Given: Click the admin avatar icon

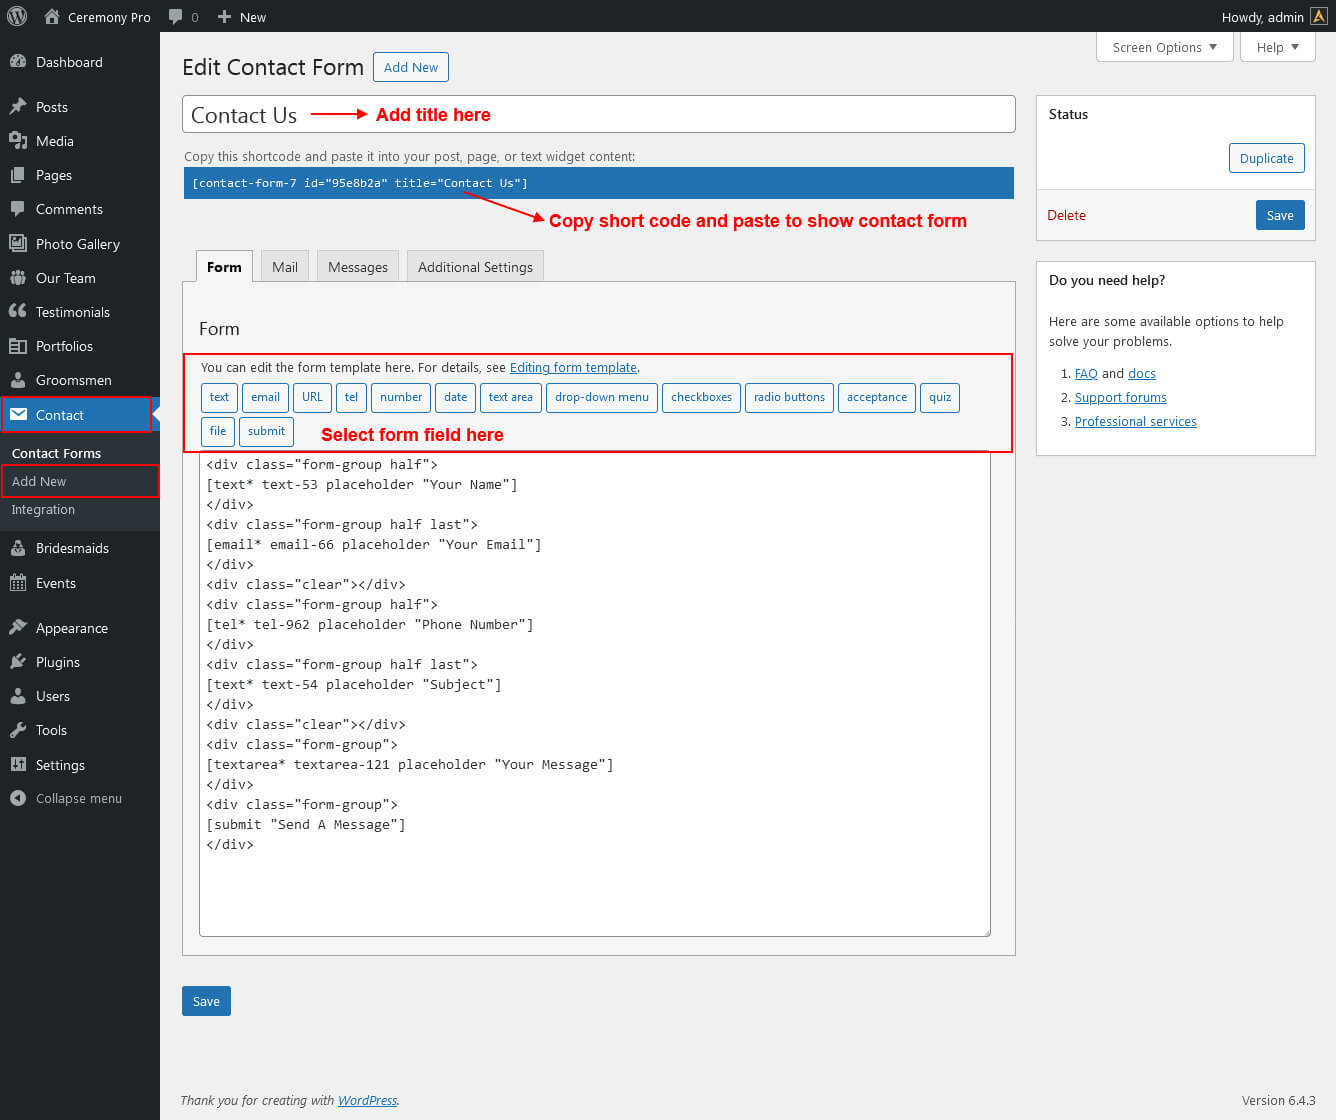Looking at the screenshot, I should click(1319, 16).
